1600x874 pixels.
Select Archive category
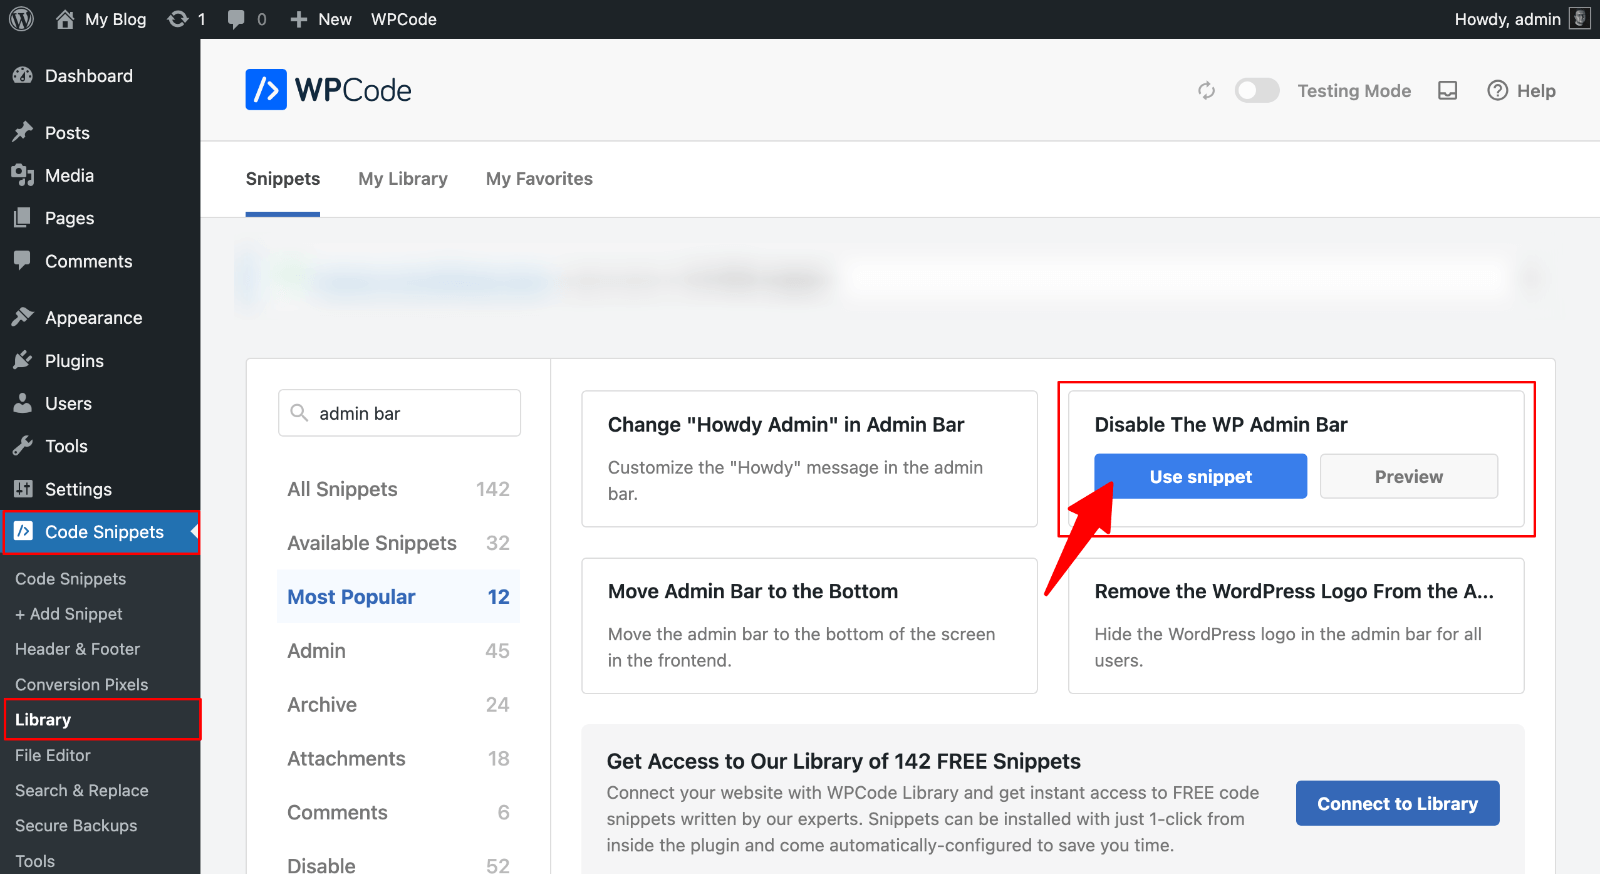398,705
